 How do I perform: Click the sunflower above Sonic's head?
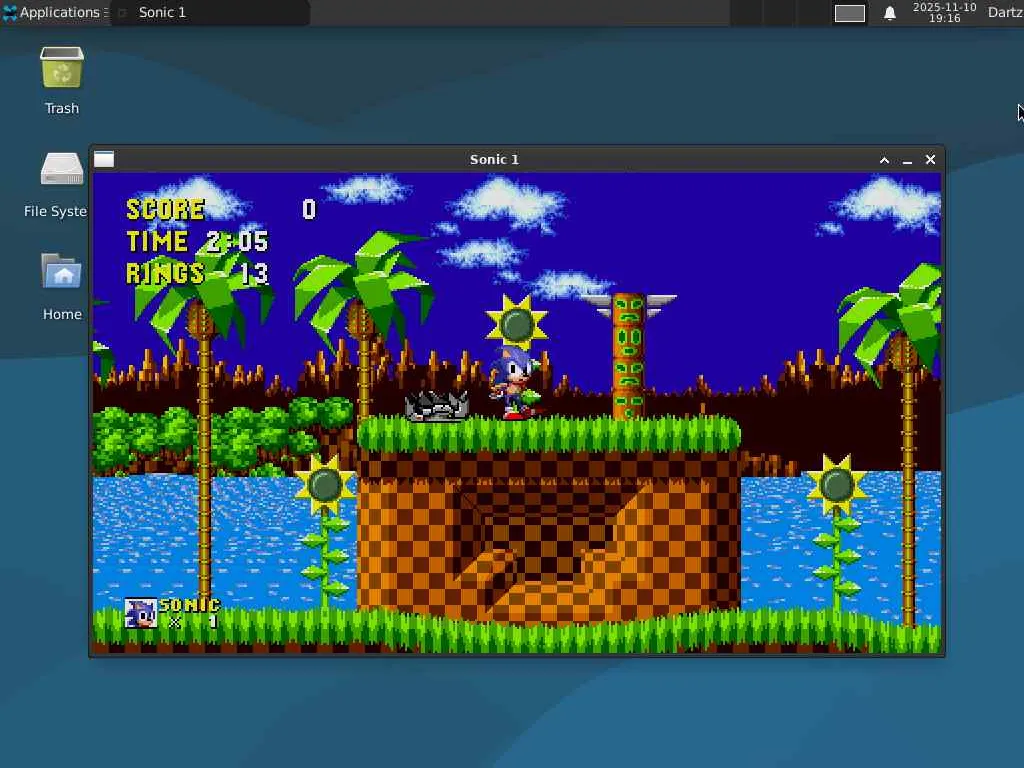click(517, 323)
